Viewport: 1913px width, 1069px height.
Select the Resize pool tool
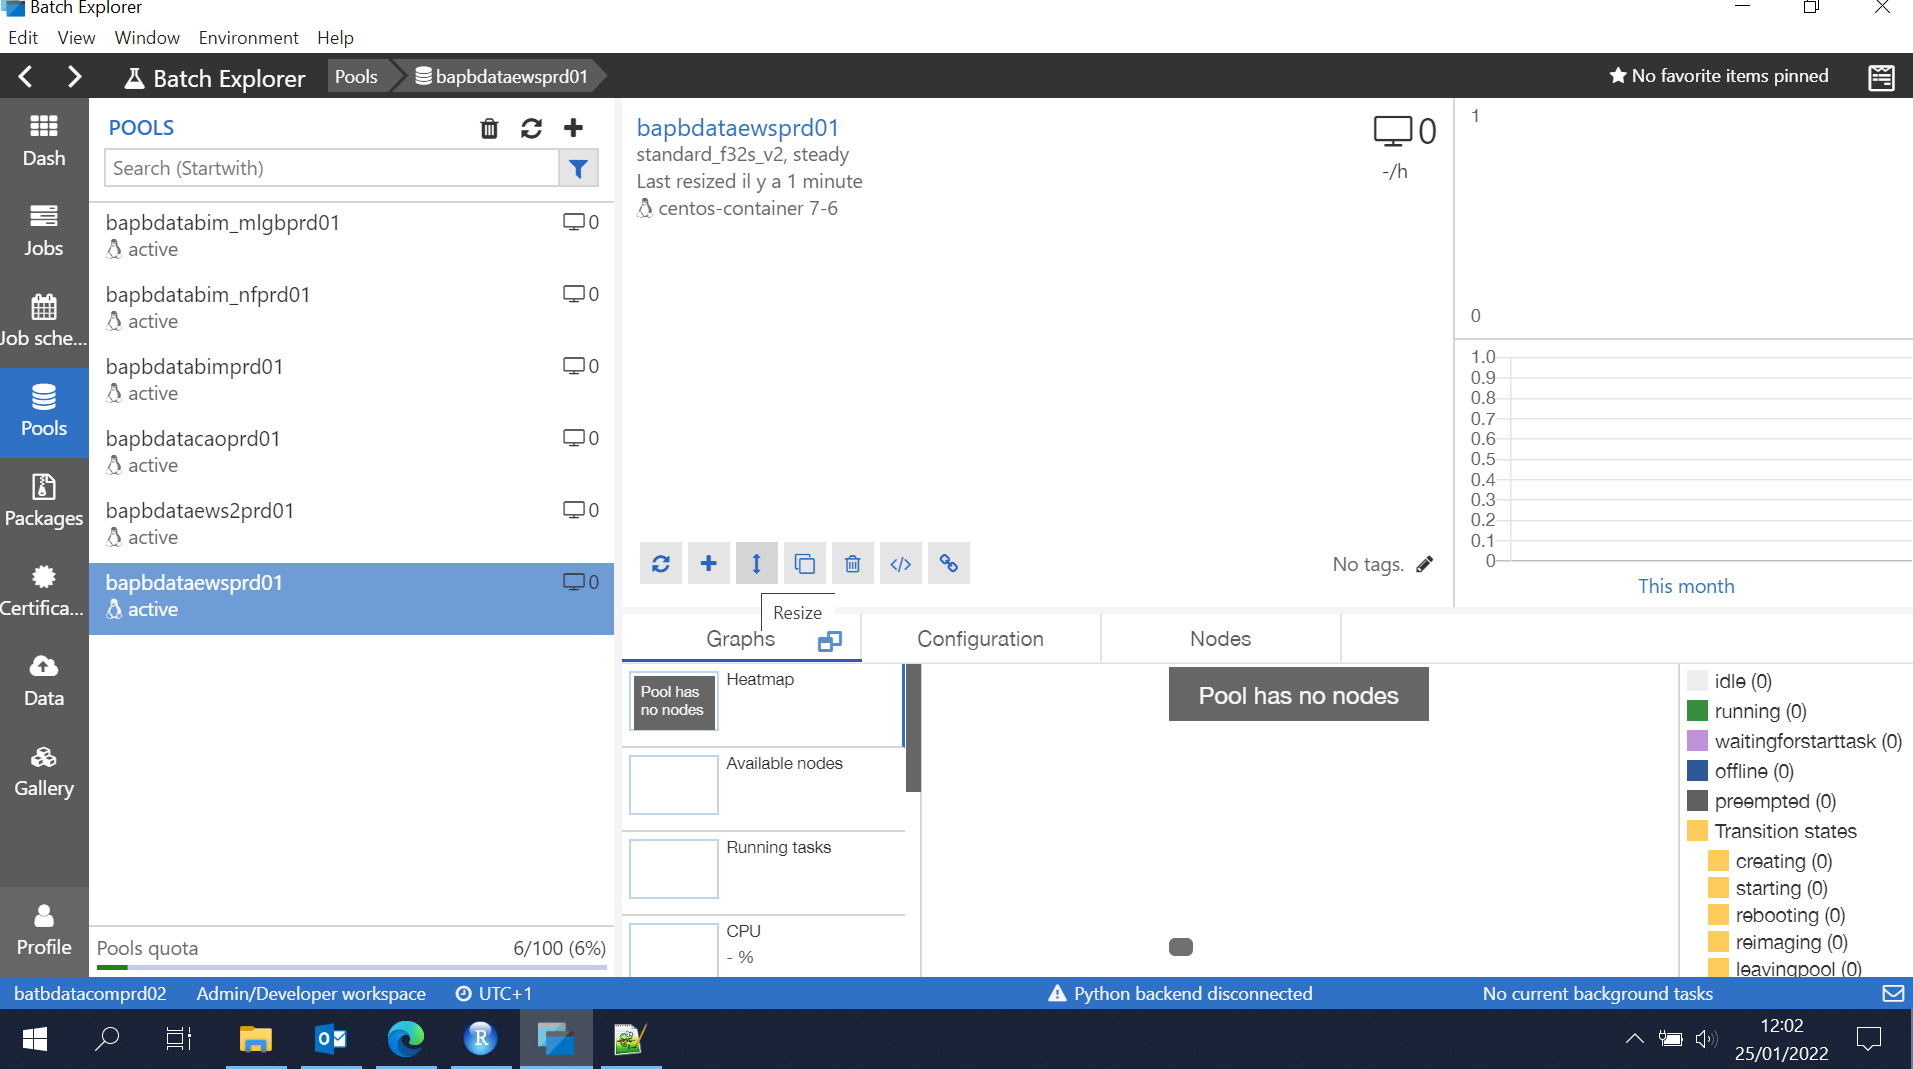(x=756, y=563)
